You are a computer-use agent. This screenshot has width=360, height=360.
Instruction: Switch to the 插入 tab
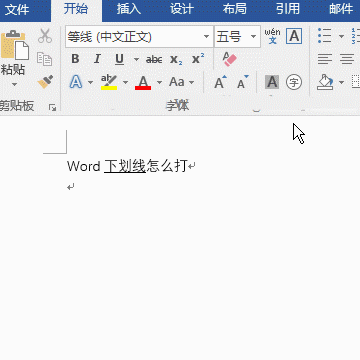129,9
